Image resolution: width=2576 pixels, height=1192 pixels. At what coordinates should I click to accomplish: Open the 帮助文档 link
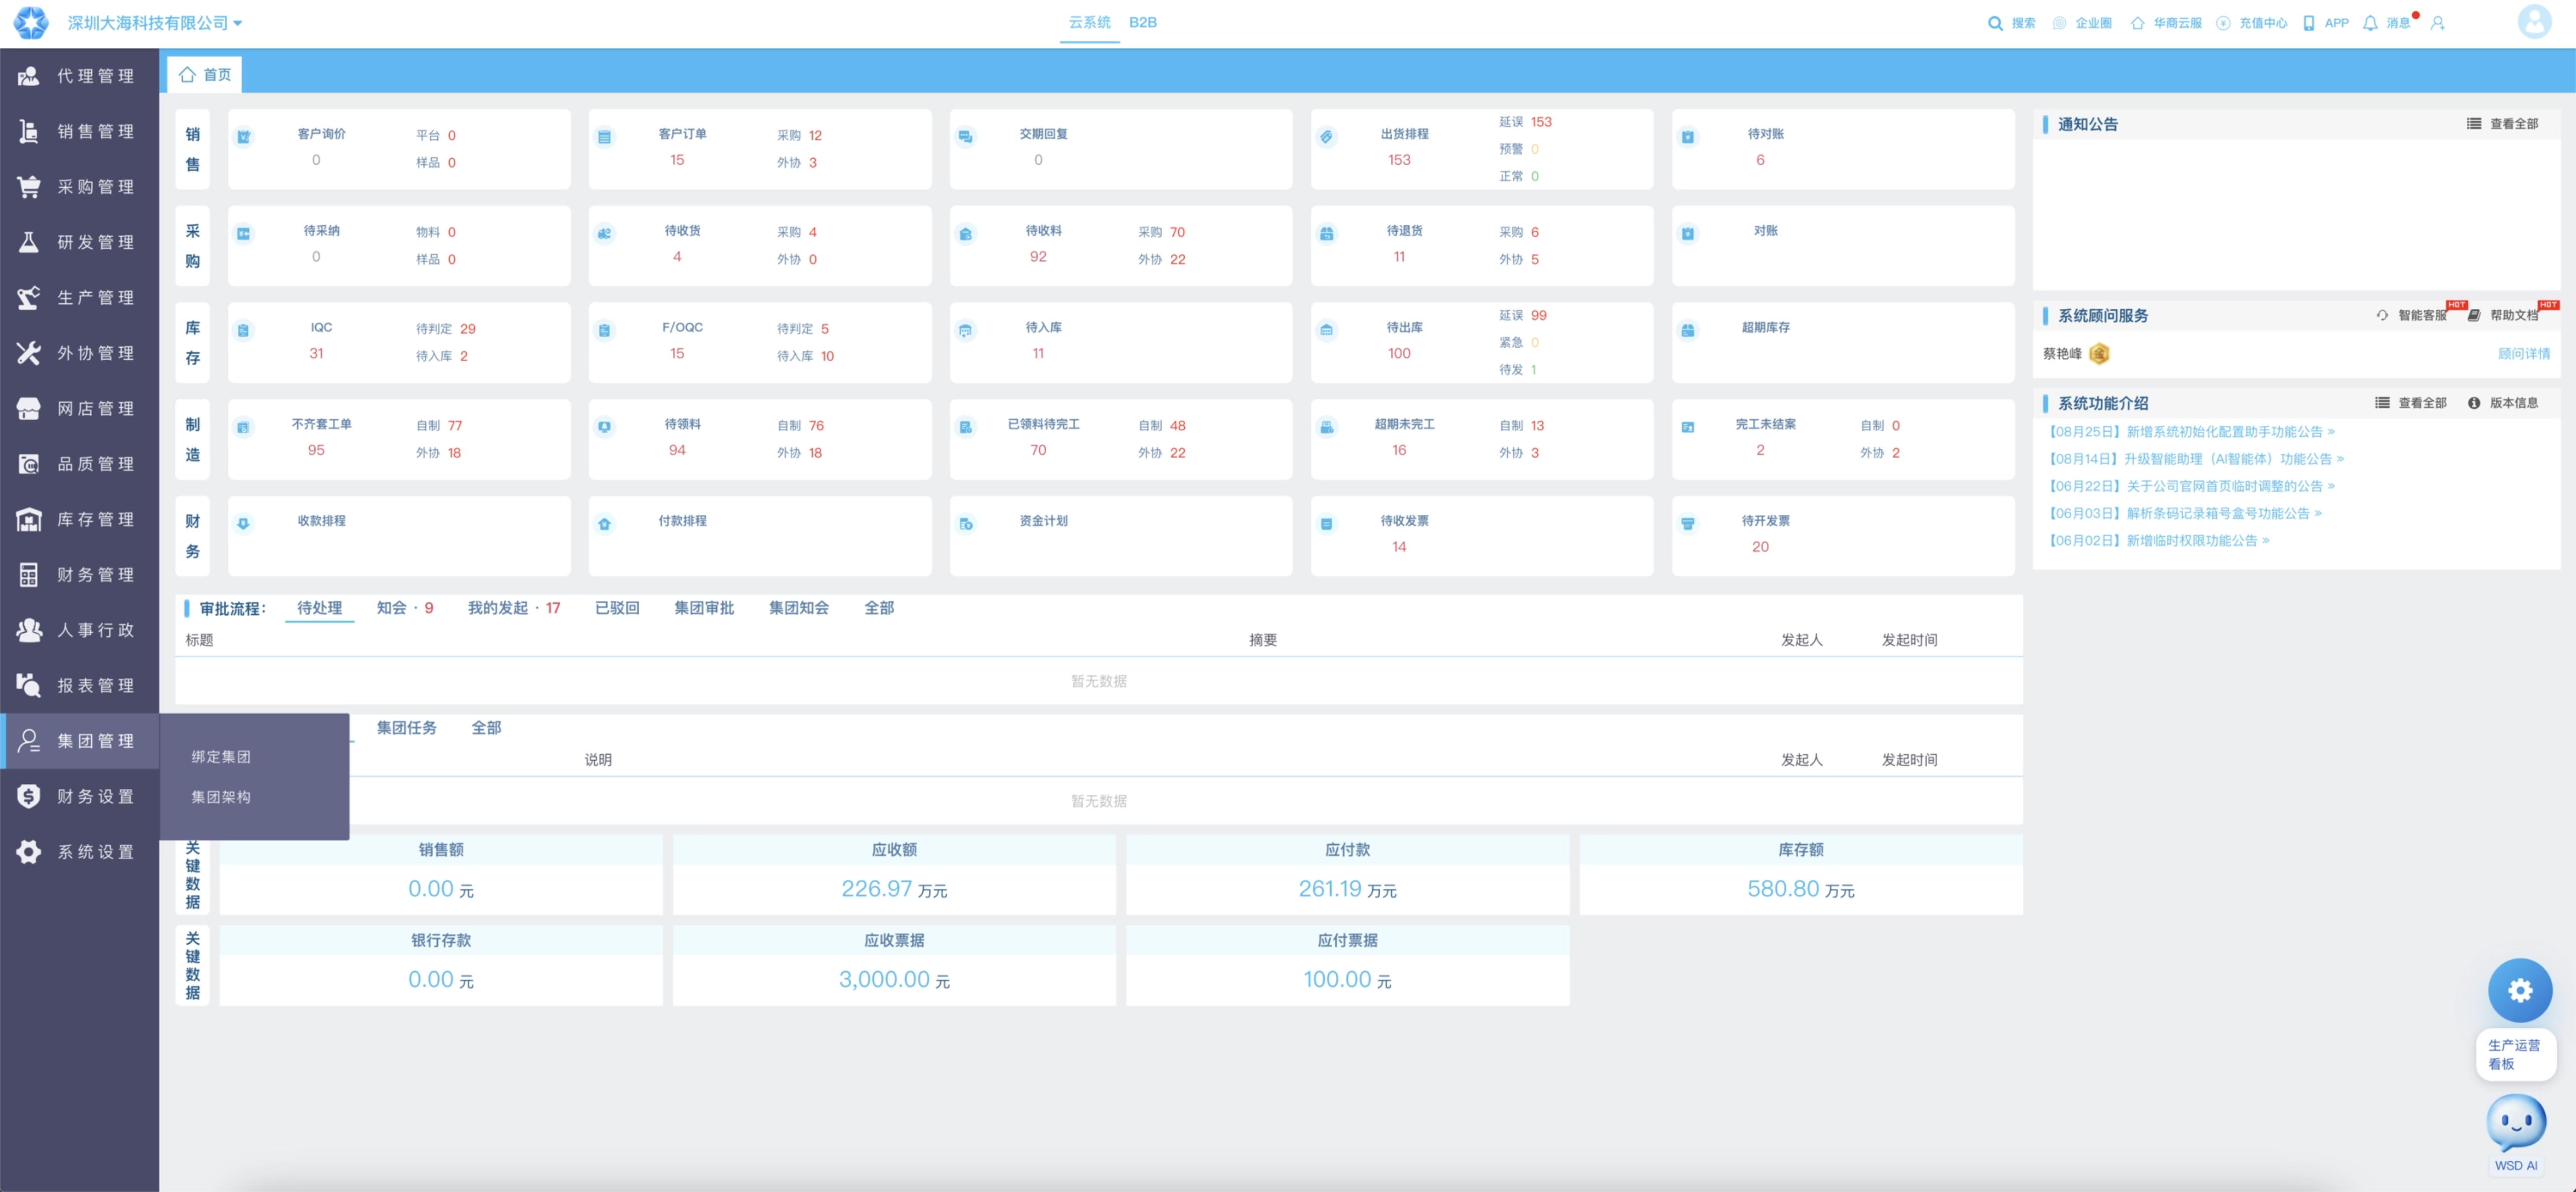coord(2503,315)
